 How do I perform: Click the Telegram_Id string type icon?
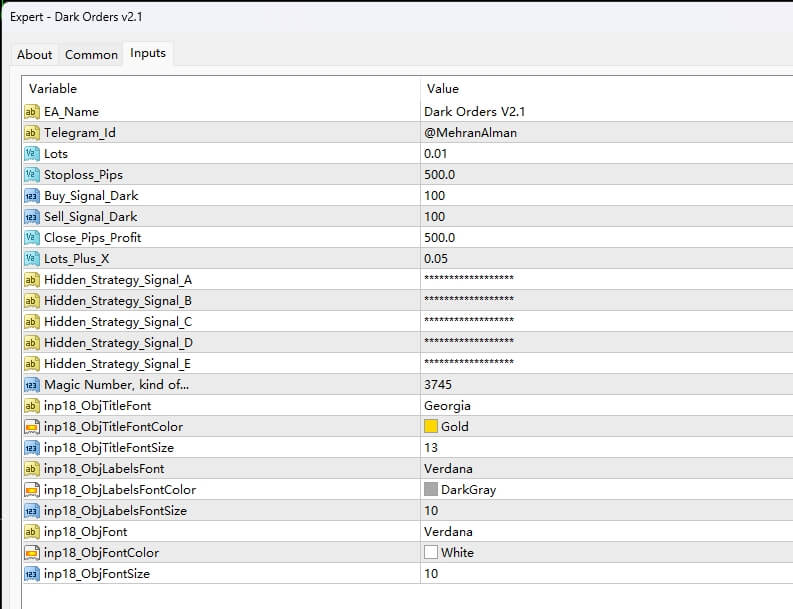[31, 133]
